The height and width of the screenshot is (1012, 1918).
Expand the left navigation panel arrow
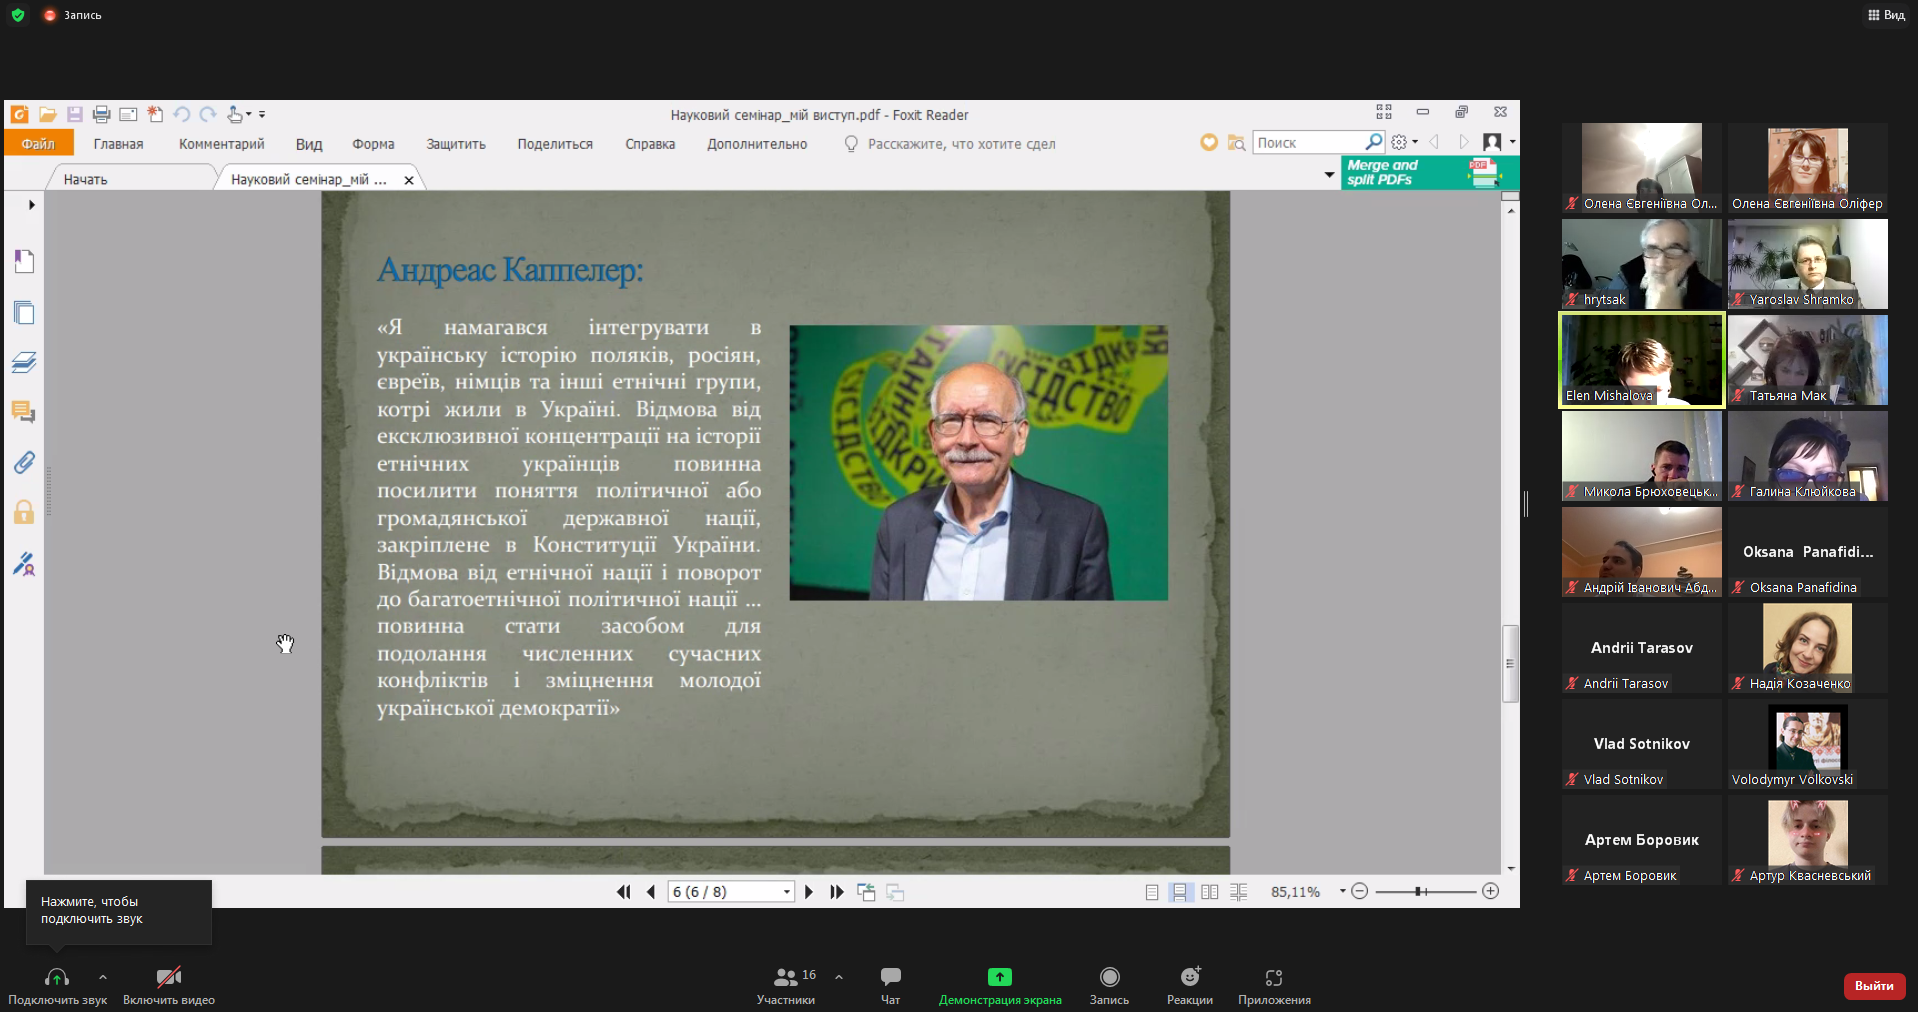[32, 205]
